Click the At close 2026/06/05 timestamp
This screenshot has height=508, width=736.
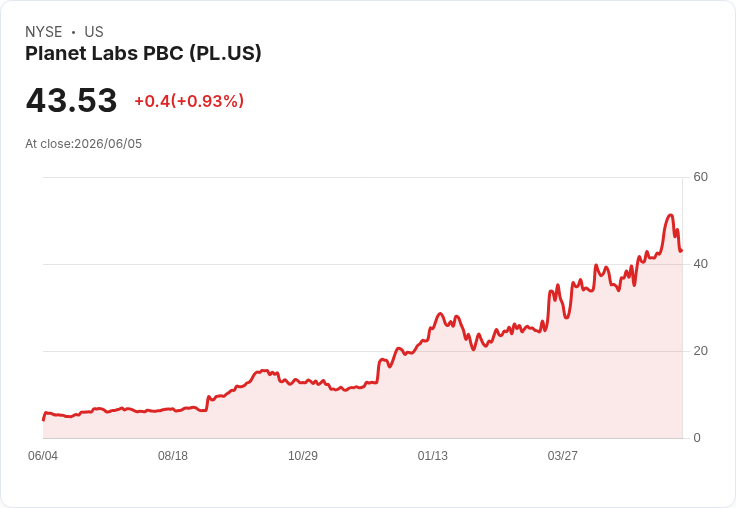tap(84, 144)
